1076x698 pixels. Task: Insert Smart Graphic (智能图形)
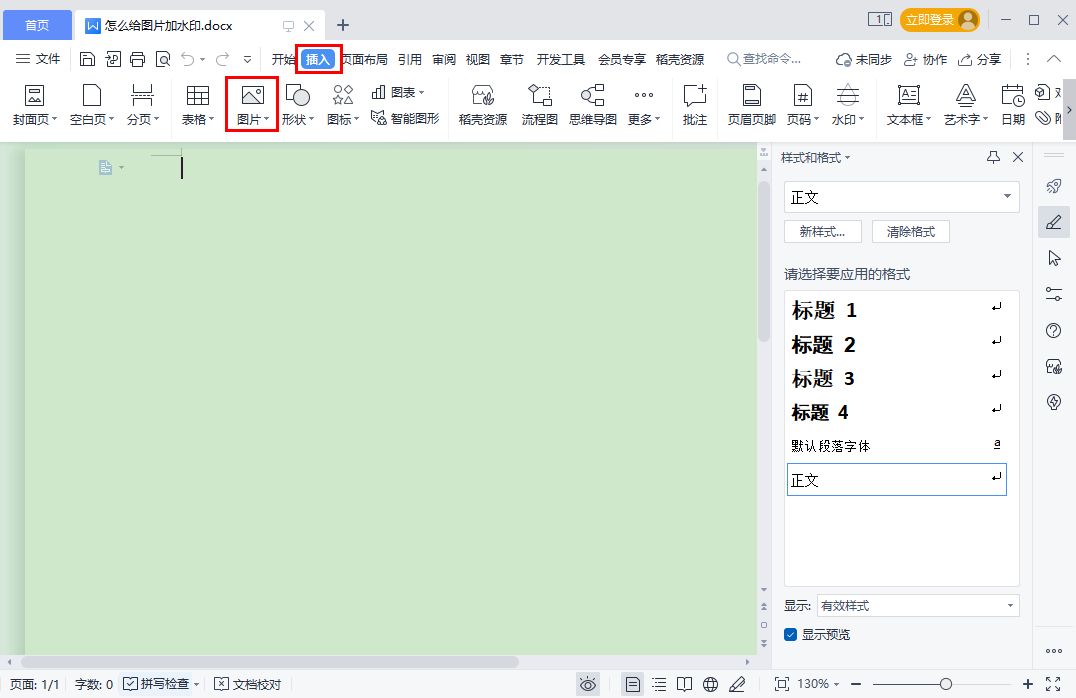[405, 118]
